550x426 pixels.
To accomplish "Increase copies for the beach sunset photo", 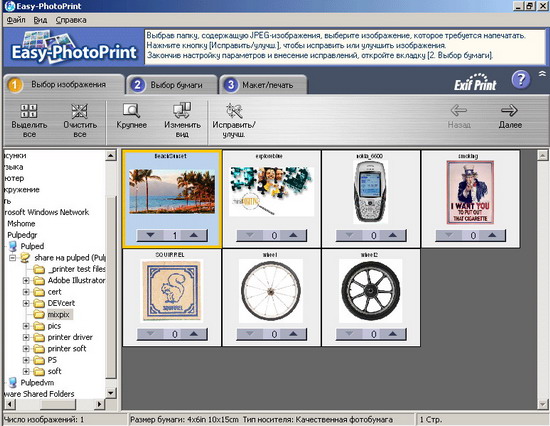I will pos(194,235).
